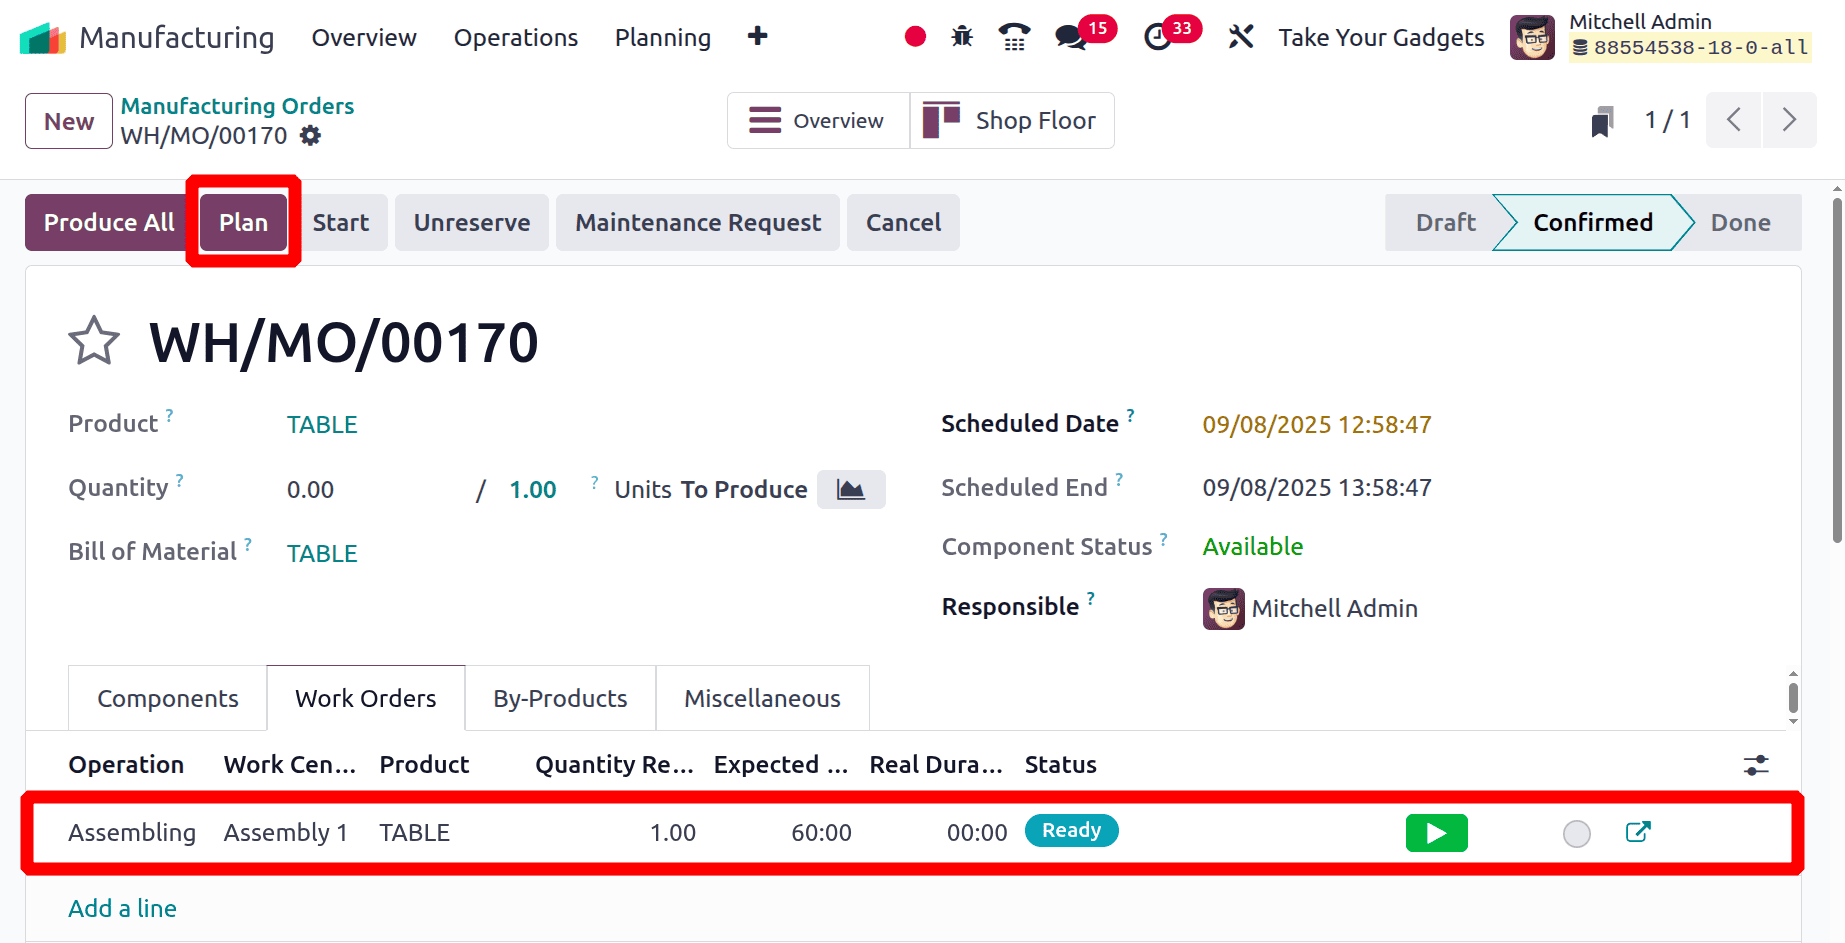
Task: Click the Plan button
Action: click(x=243, y=222)
